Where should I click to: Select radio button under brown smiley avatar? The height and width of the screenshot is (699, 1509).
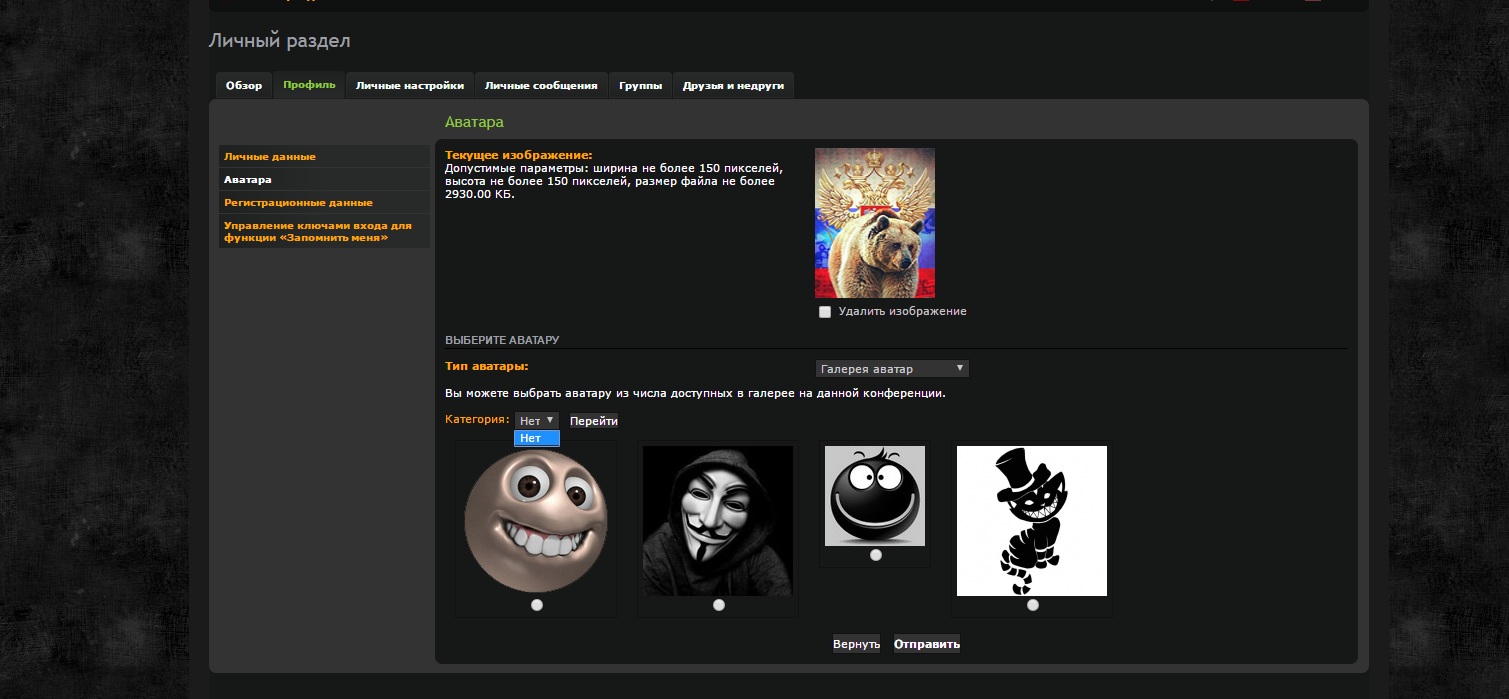pos(537,605)
